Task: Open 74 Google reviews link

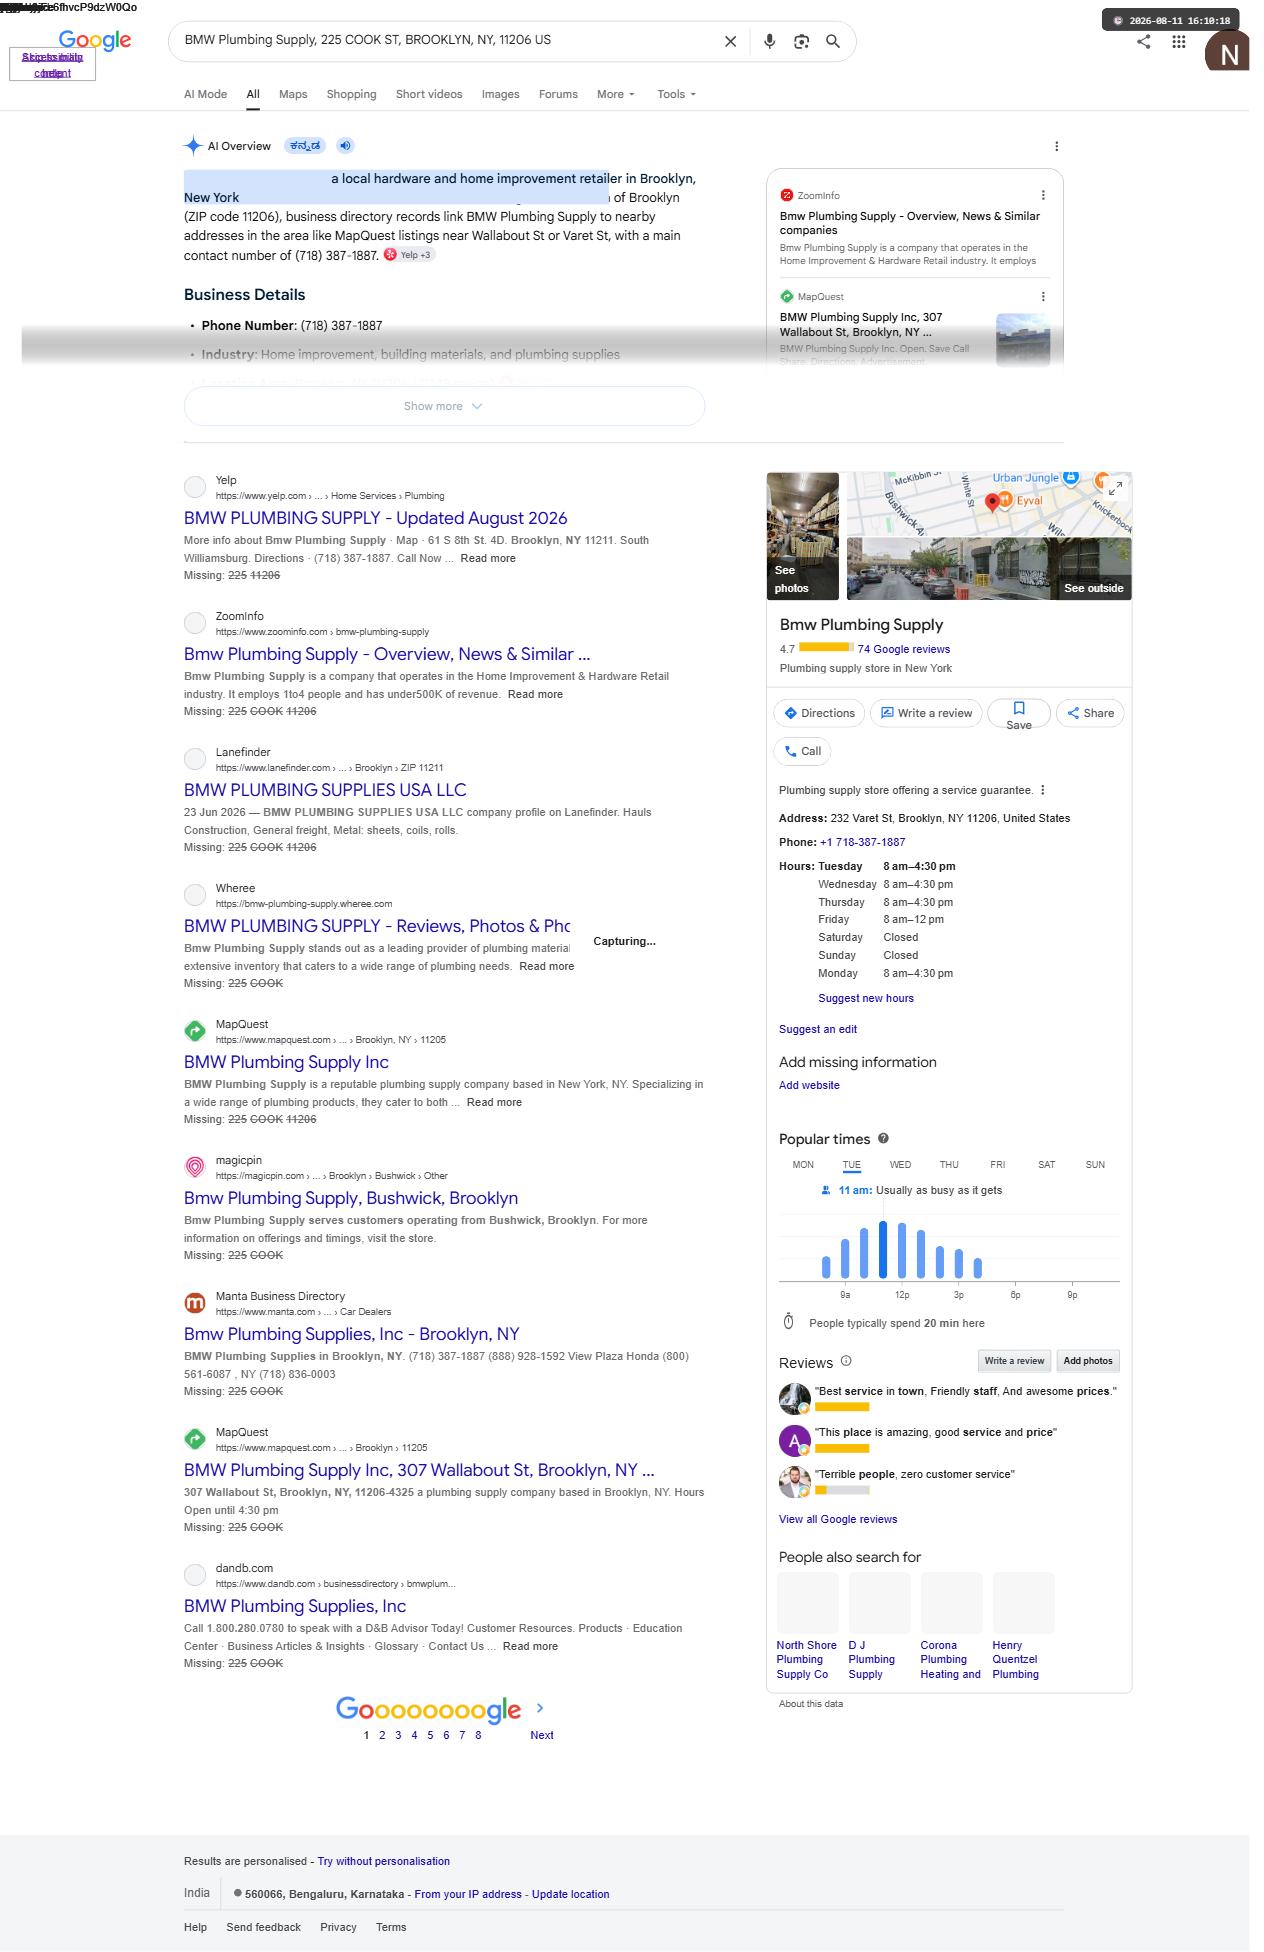Action: [x=903, y=649]
